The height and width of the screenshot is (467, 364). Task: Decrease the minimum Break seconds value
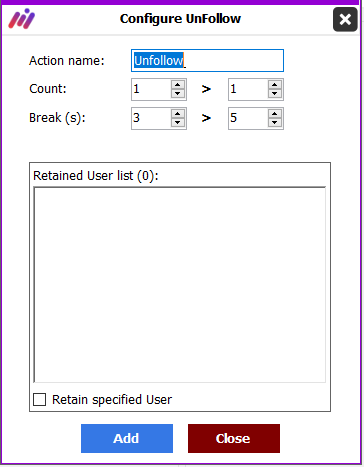(178, 123)
